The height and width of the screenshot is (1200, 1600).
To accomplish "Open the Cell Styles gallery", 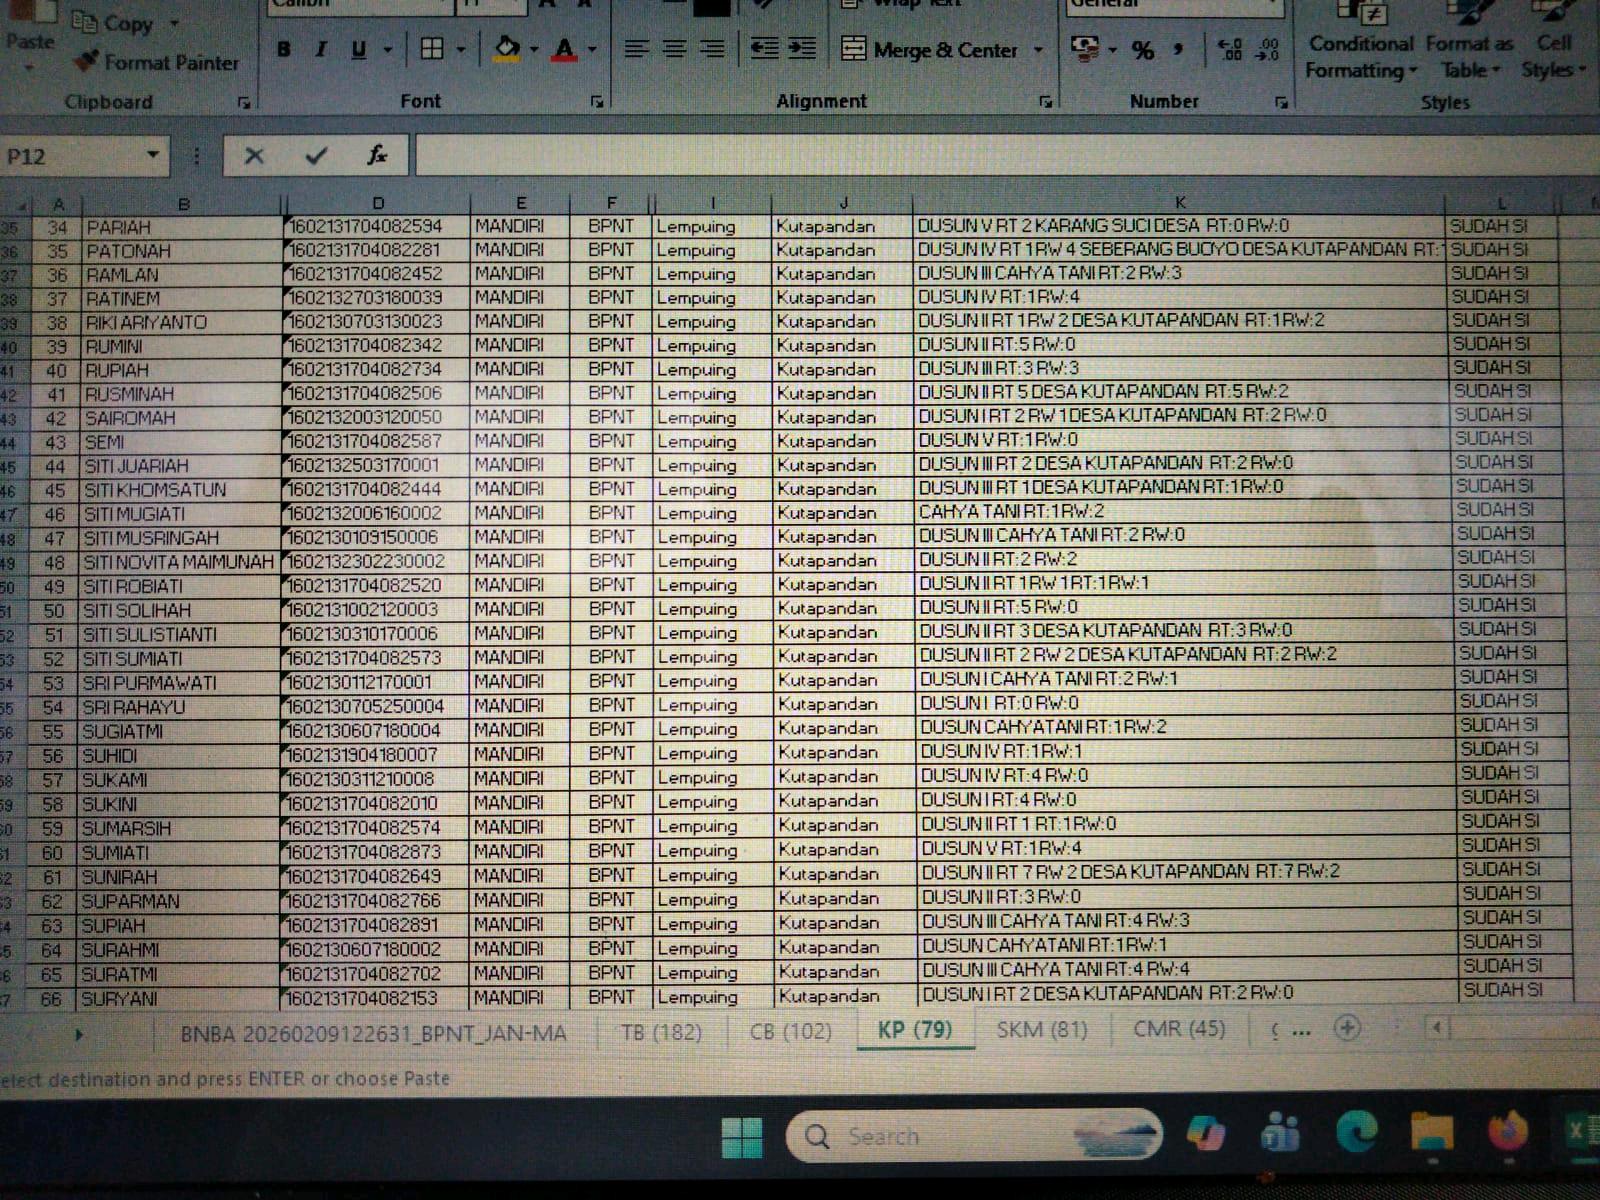I will coord(1554,44).
